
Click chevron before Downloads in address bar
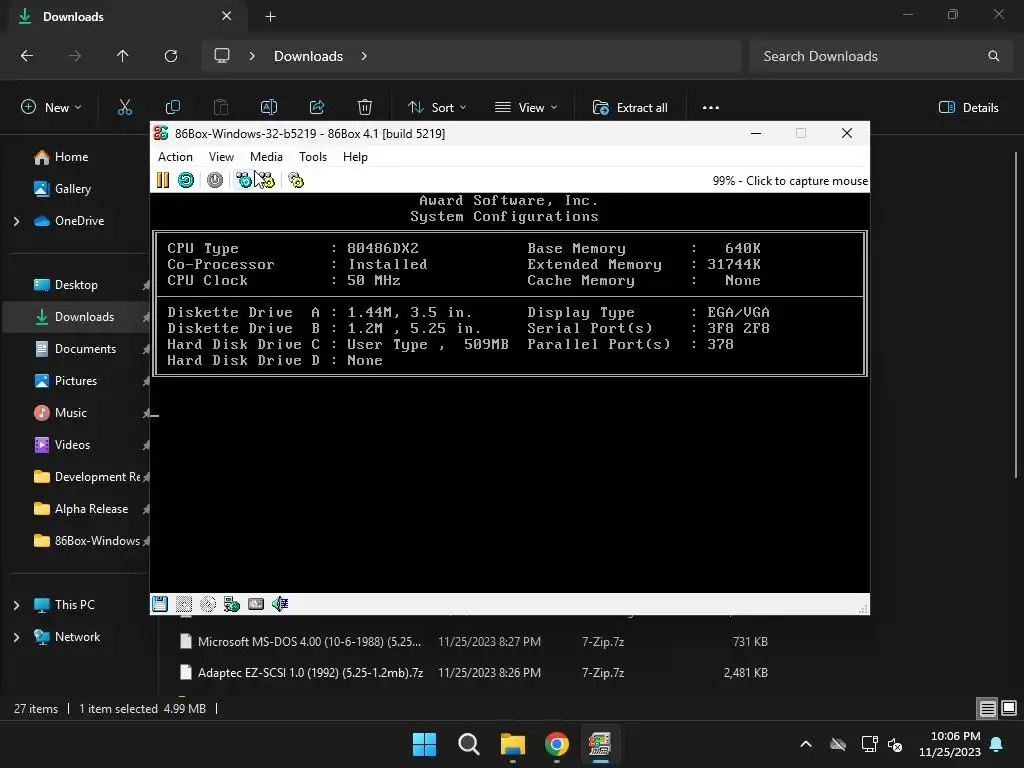tap(251, 56)
